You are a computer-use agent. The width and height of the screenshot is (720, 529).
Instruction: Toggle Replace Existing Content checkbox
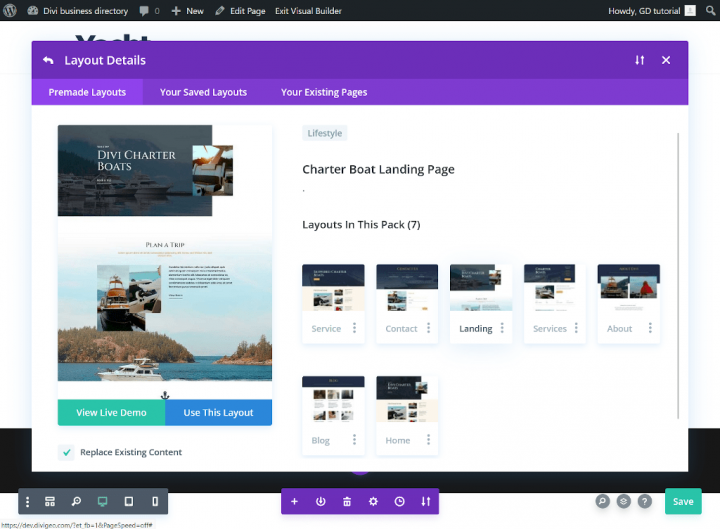[67, 452]
